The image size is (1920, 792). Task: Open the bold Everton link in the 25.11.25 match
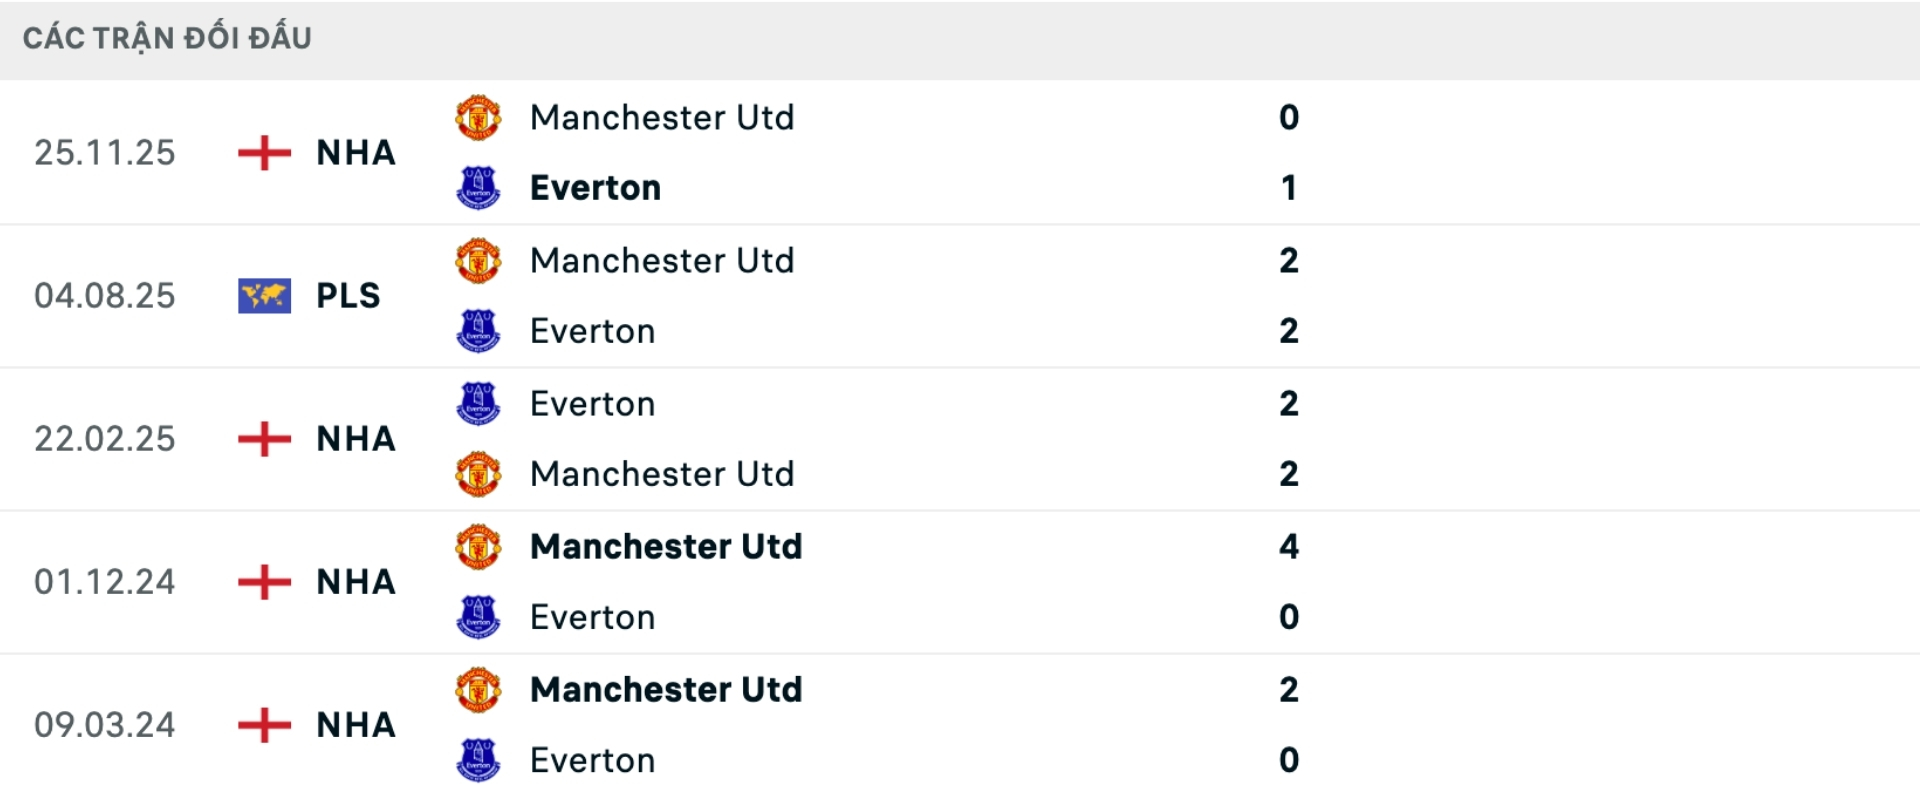595,188
